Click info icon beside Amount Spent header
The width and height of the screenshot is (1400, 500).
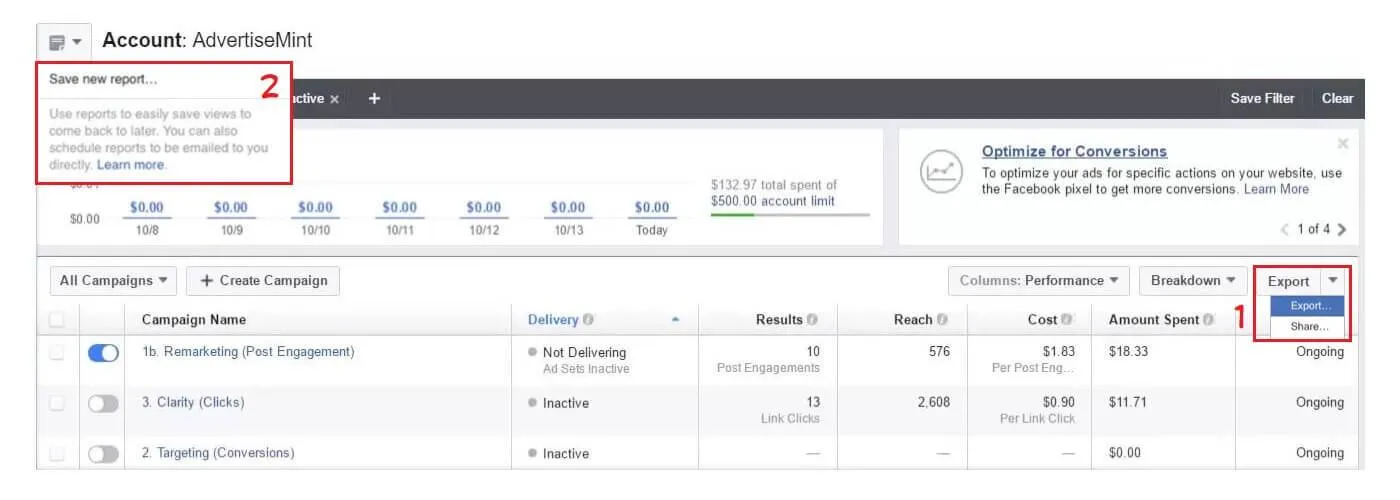(1209, 320)
